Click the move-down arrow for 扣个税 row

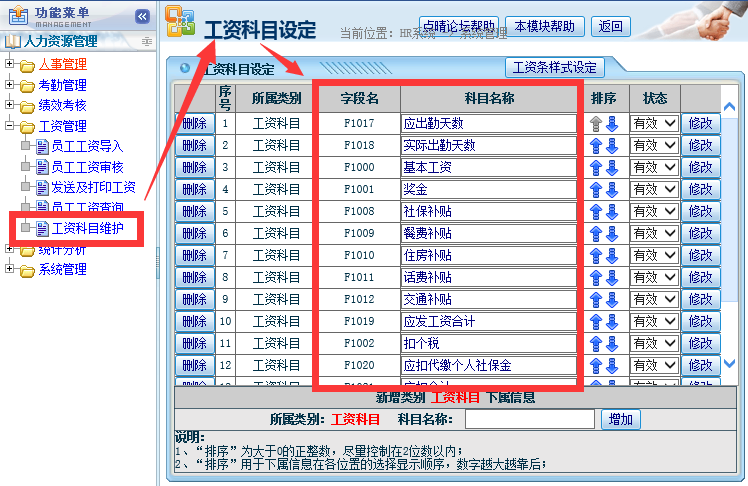click(612, 344)
